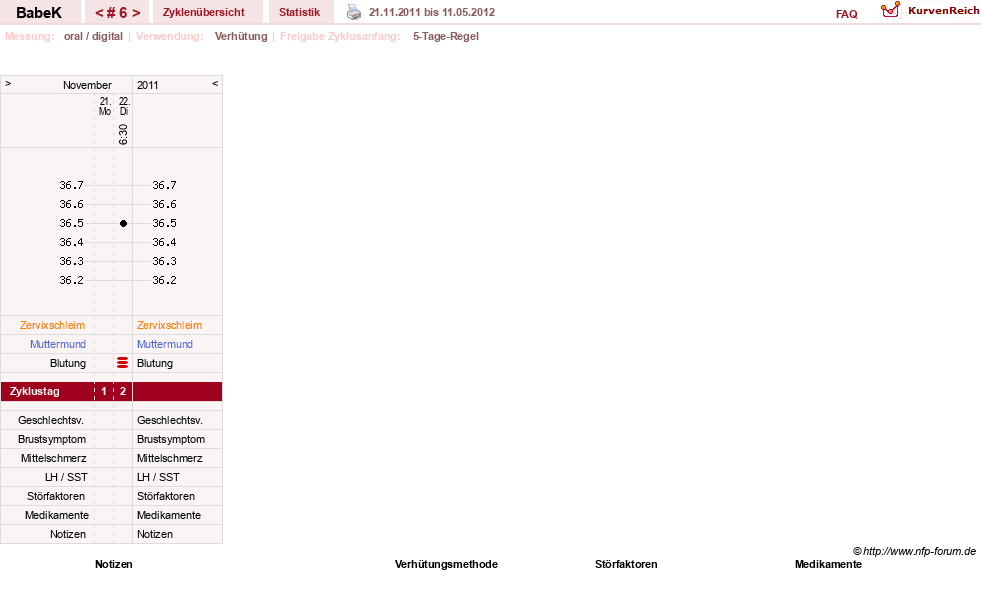The height and width of the screenshot is (603, 981).
Task: Expand chart with left '>' arrow
Action: [8, 83]
